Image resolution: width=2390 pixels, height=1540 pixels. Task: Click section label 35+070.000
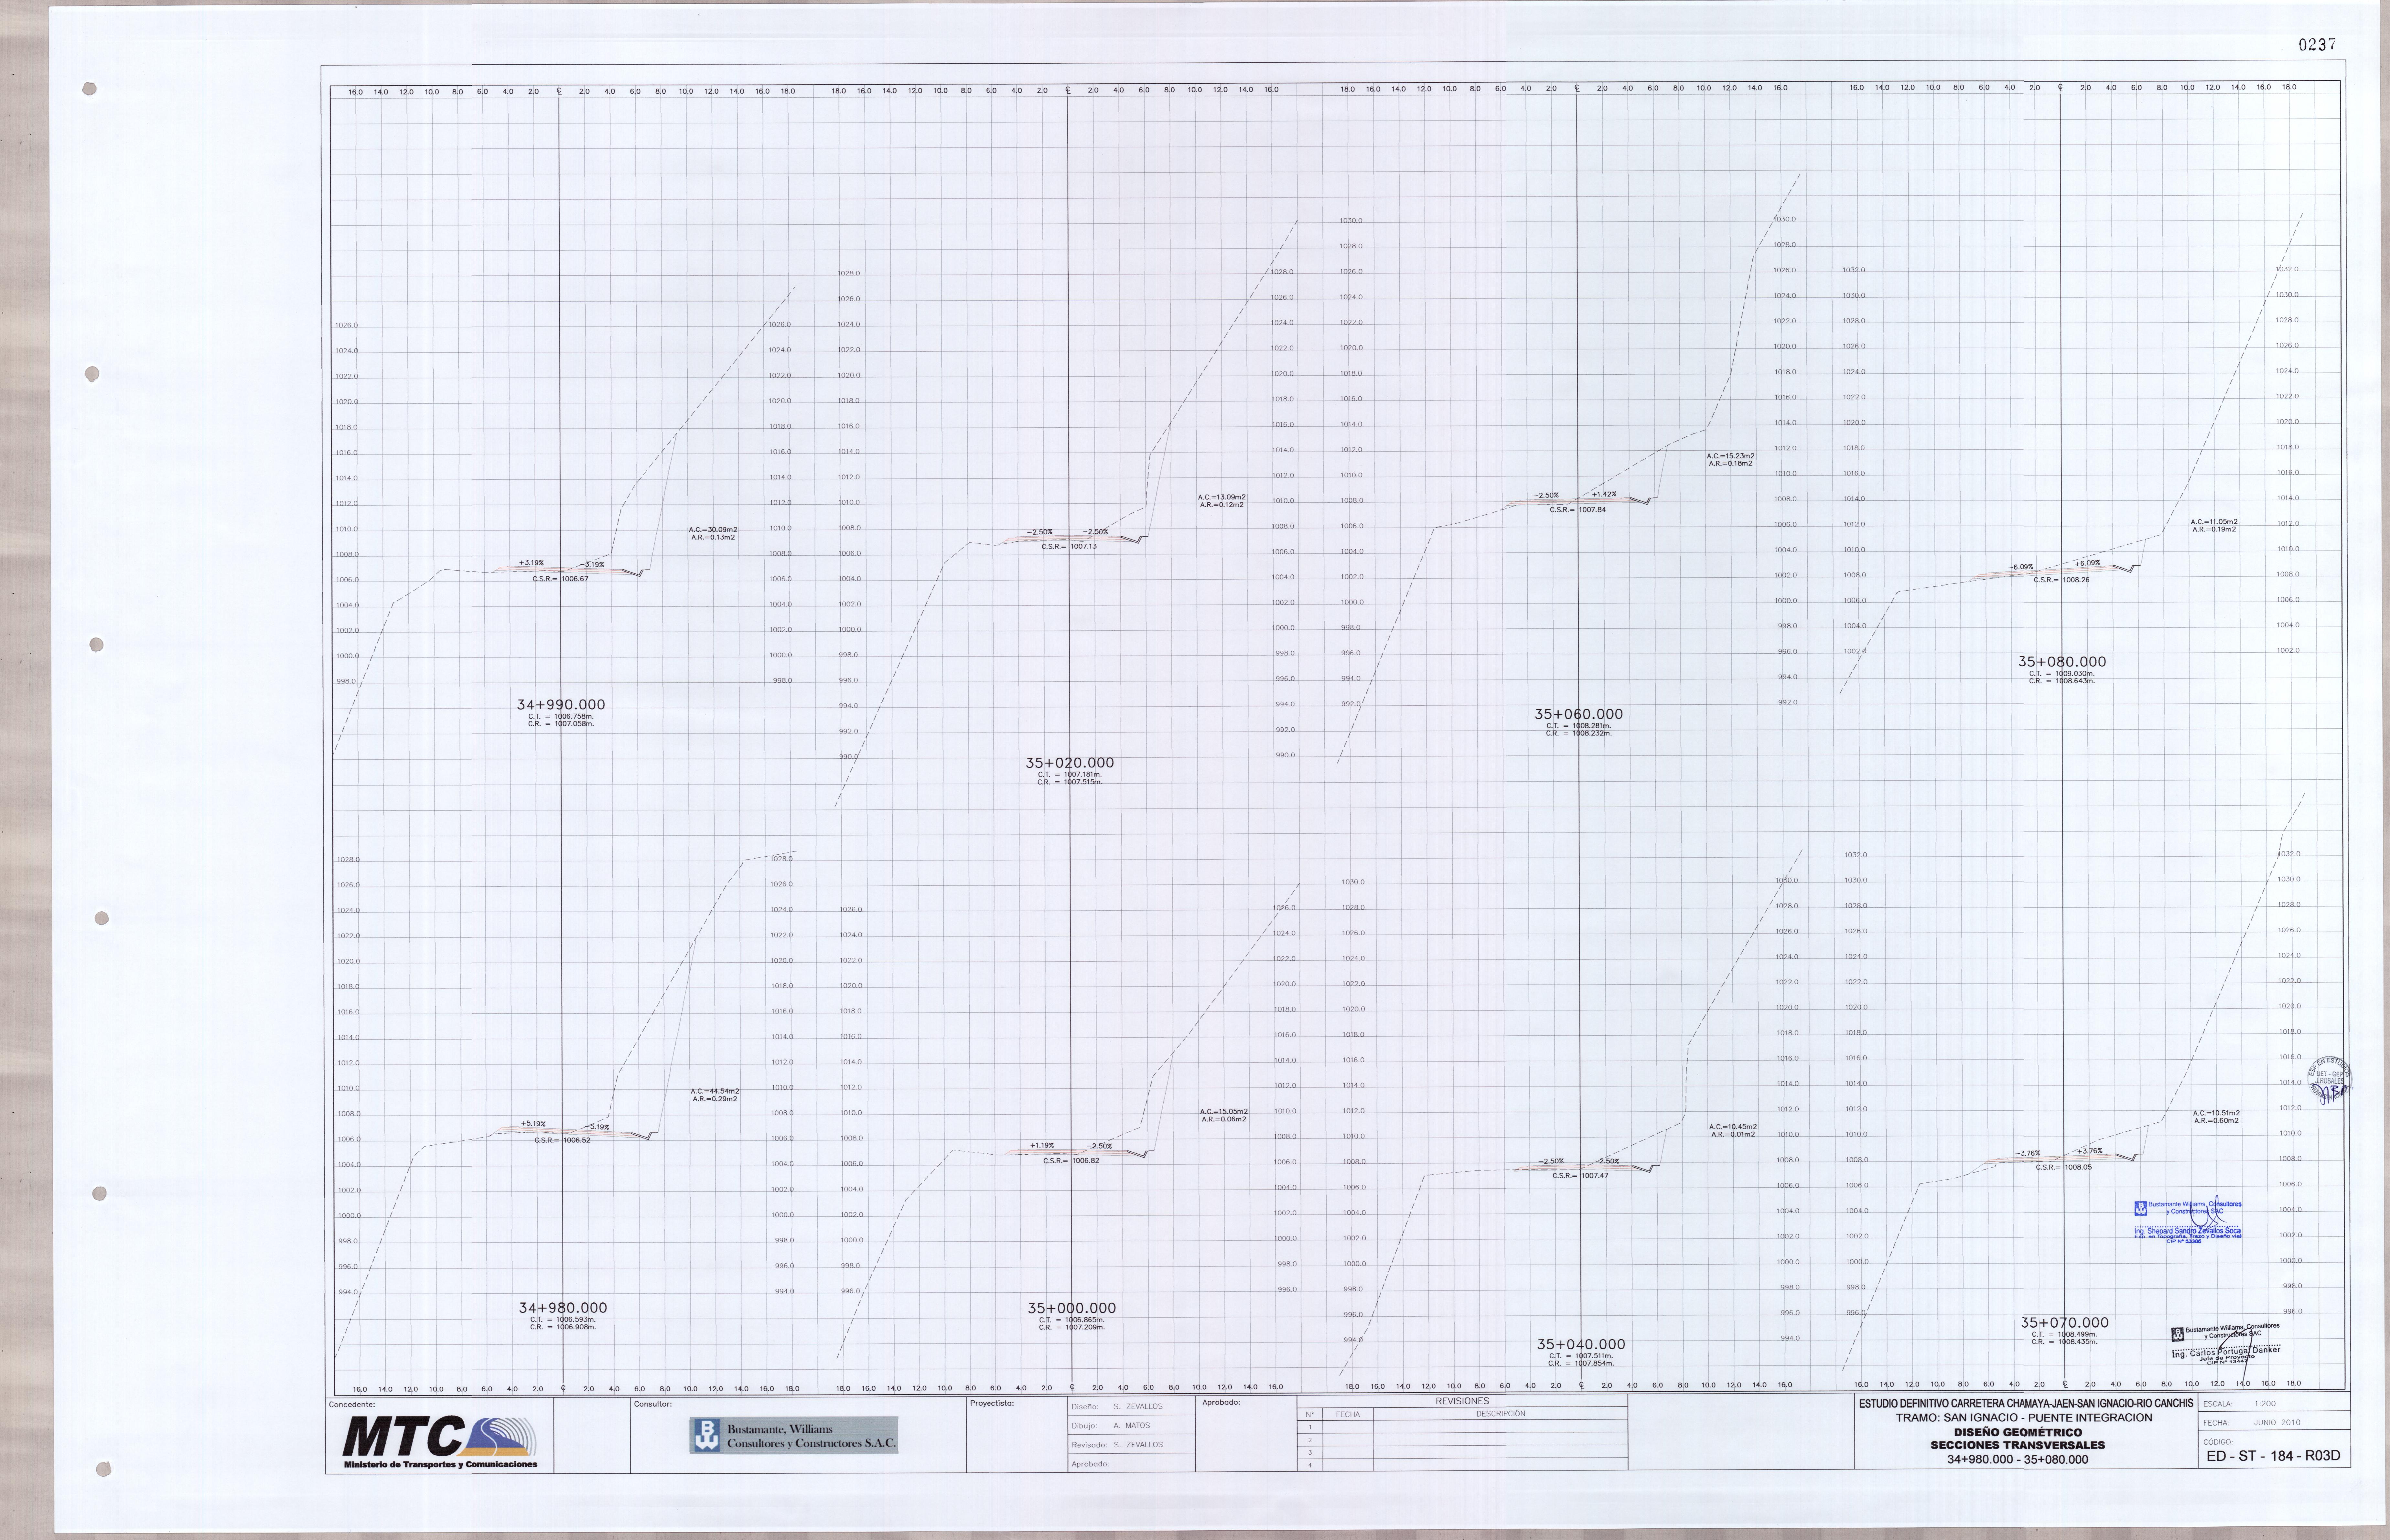(2065, 1323)
